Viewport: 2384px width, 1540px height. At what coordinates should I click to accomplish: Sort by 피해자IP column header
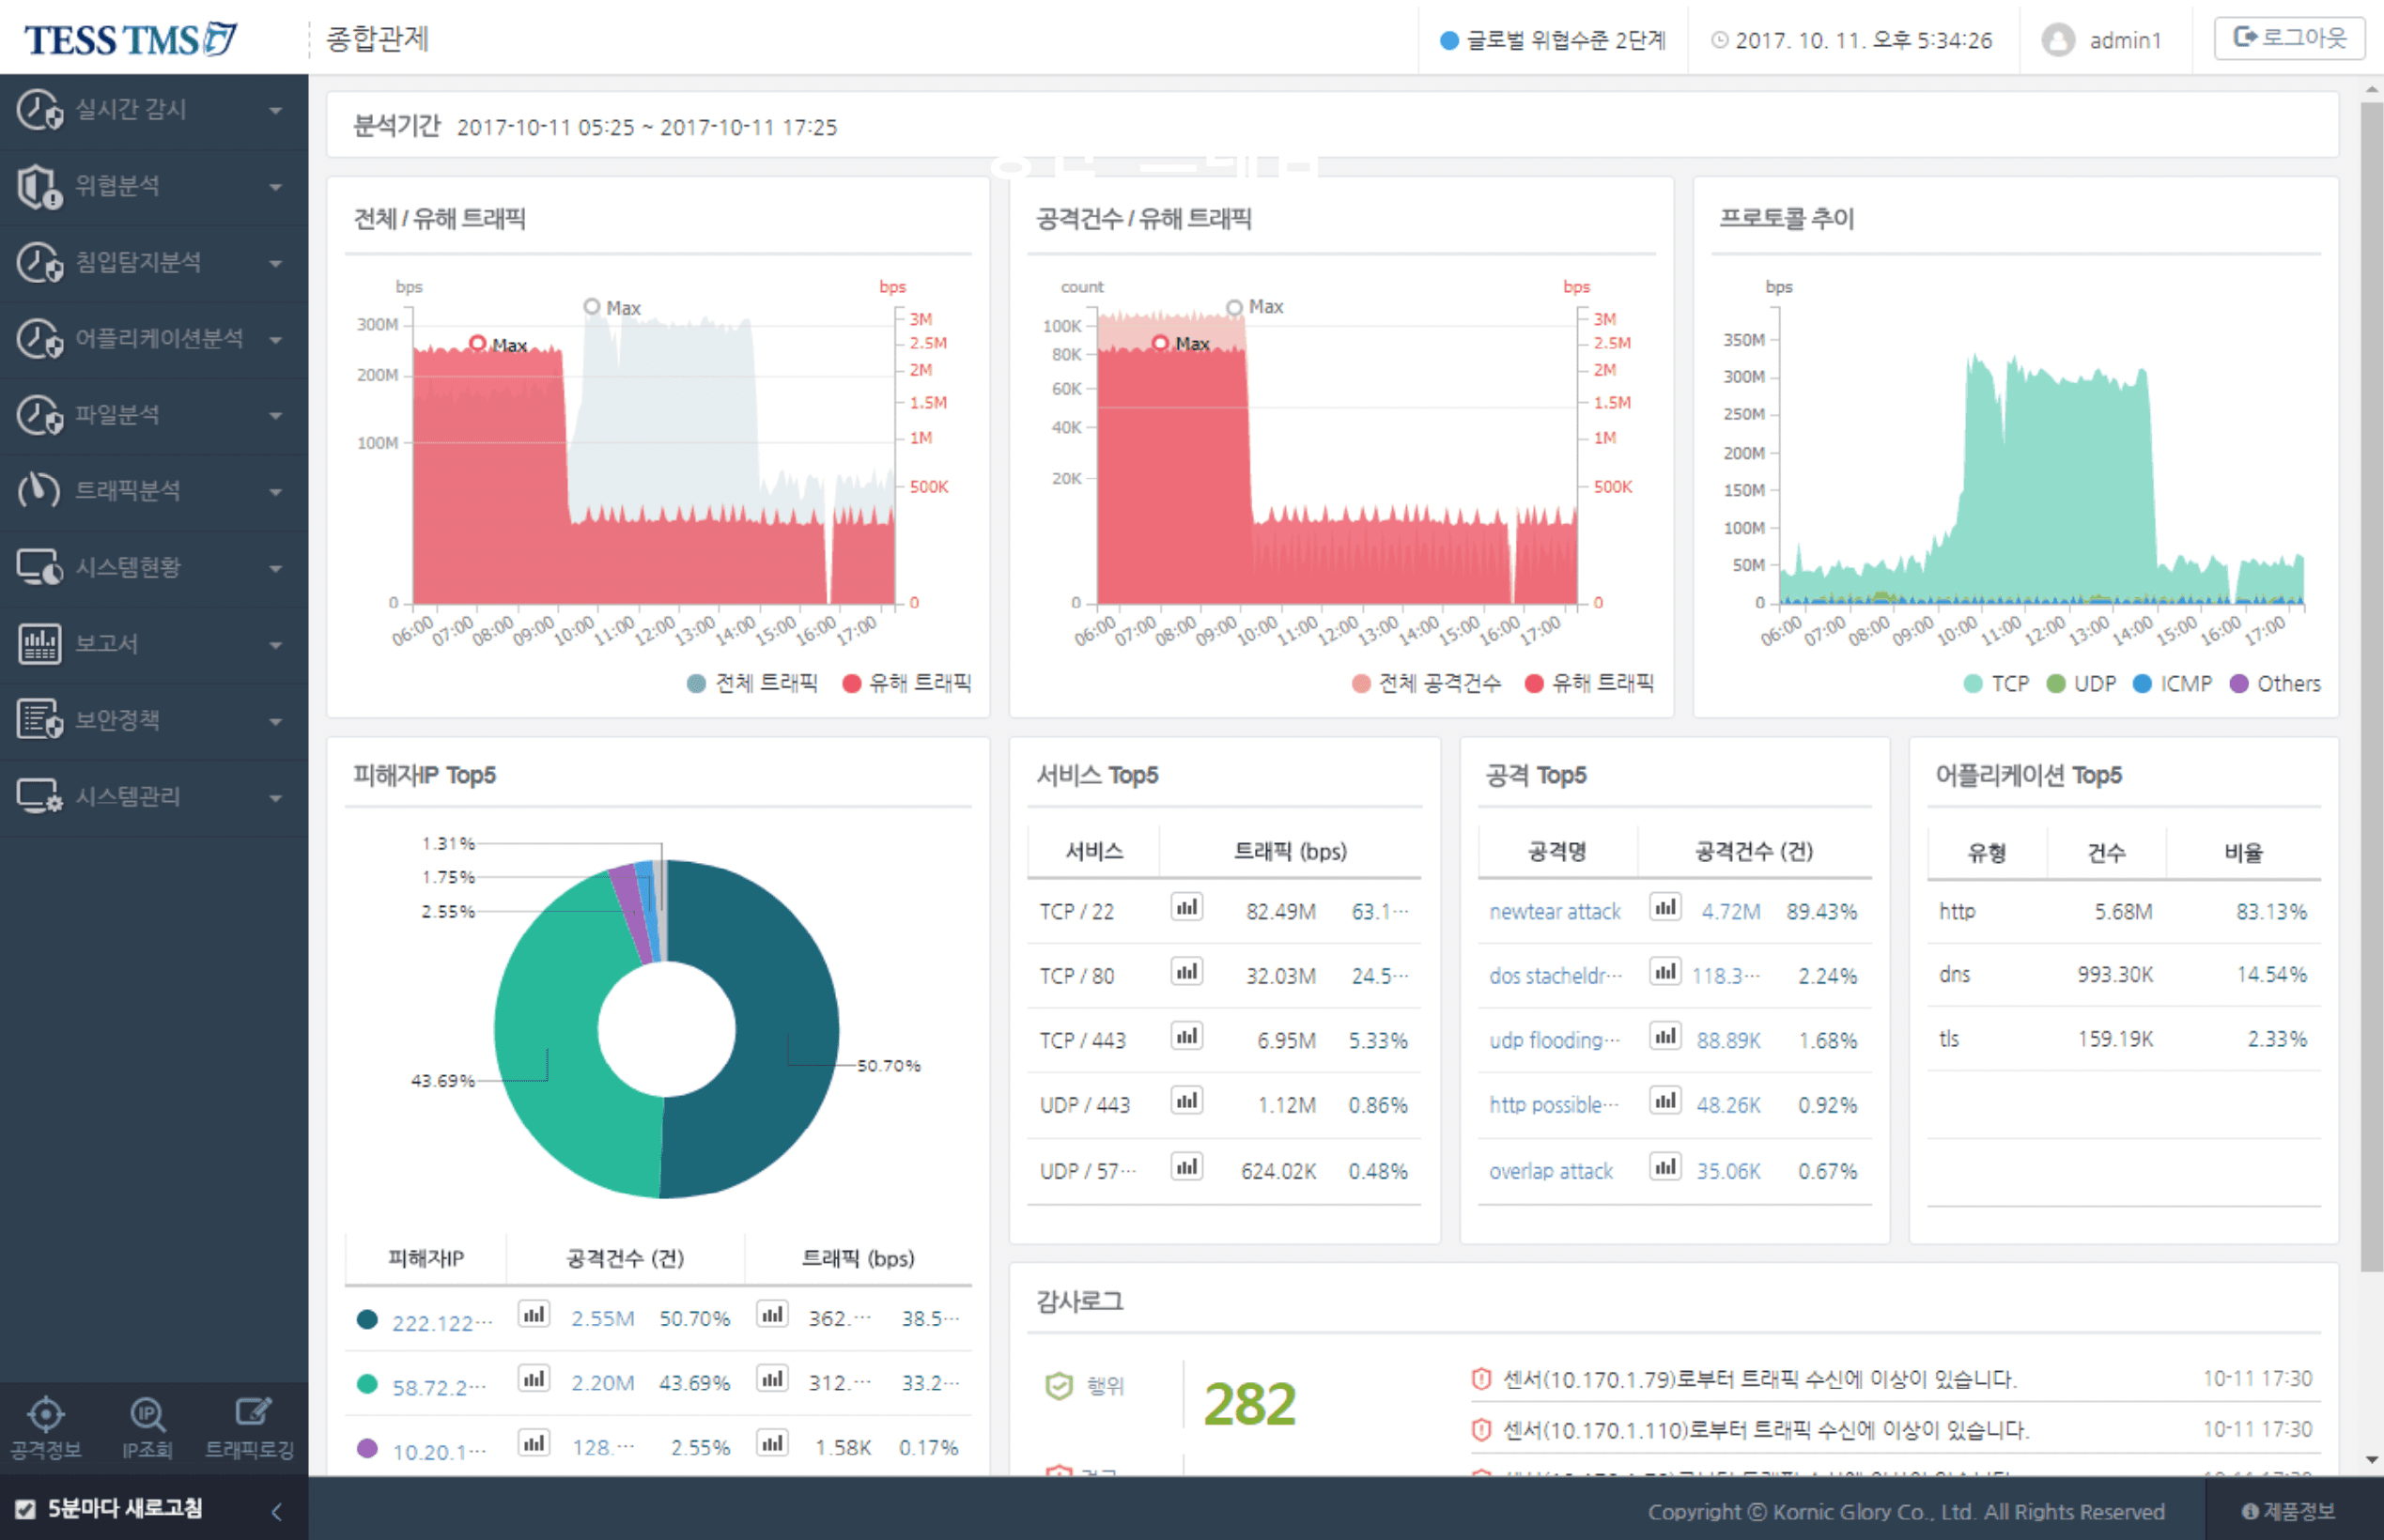426,1258
